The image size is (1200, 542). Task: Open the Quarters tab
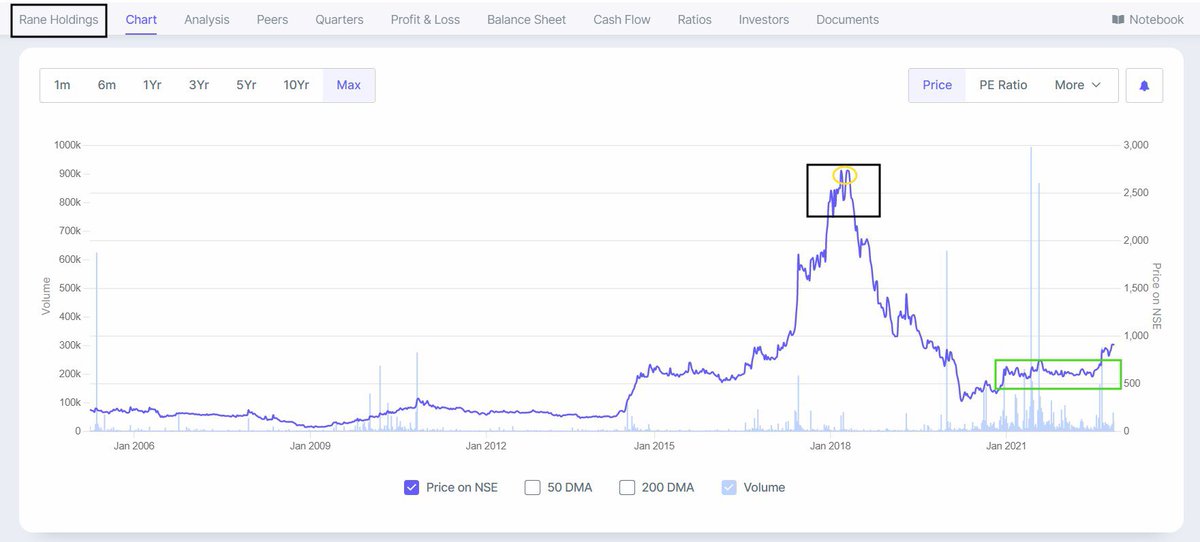pyautogui.click(x=339, y=19)
